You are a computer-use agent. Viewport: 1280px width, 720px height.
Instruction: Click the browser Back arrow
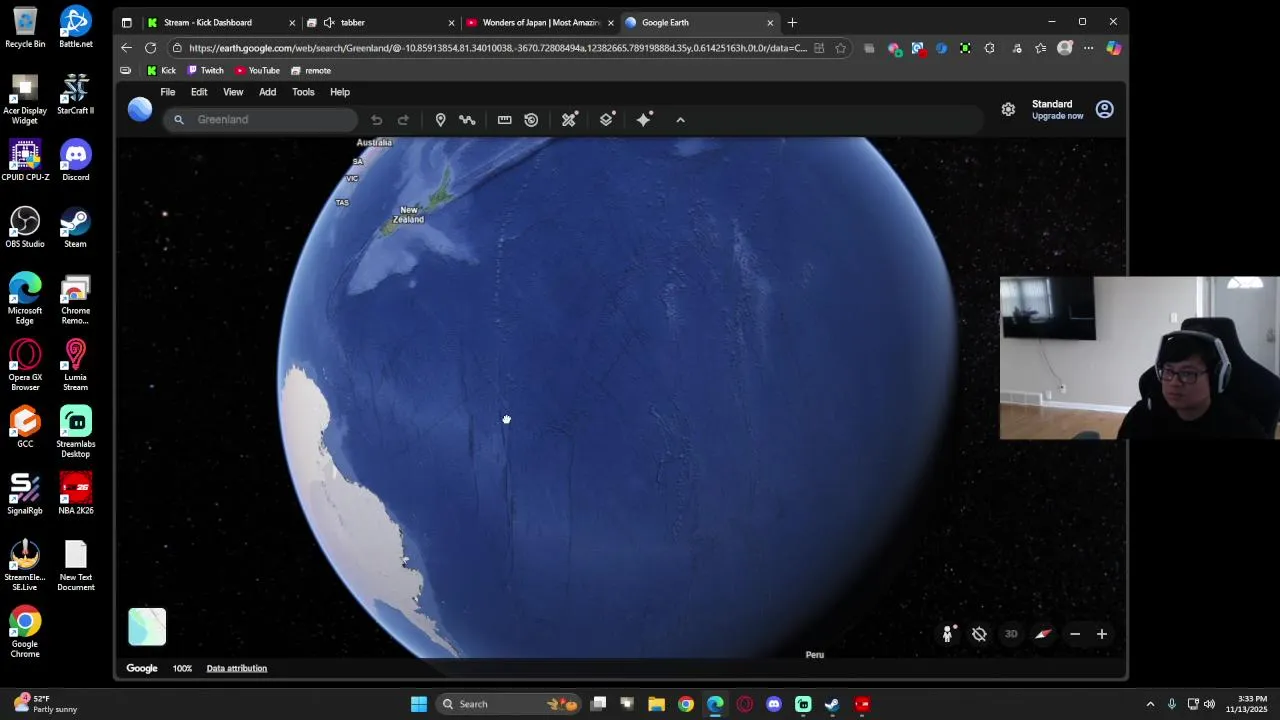click(x=126, y=48)
